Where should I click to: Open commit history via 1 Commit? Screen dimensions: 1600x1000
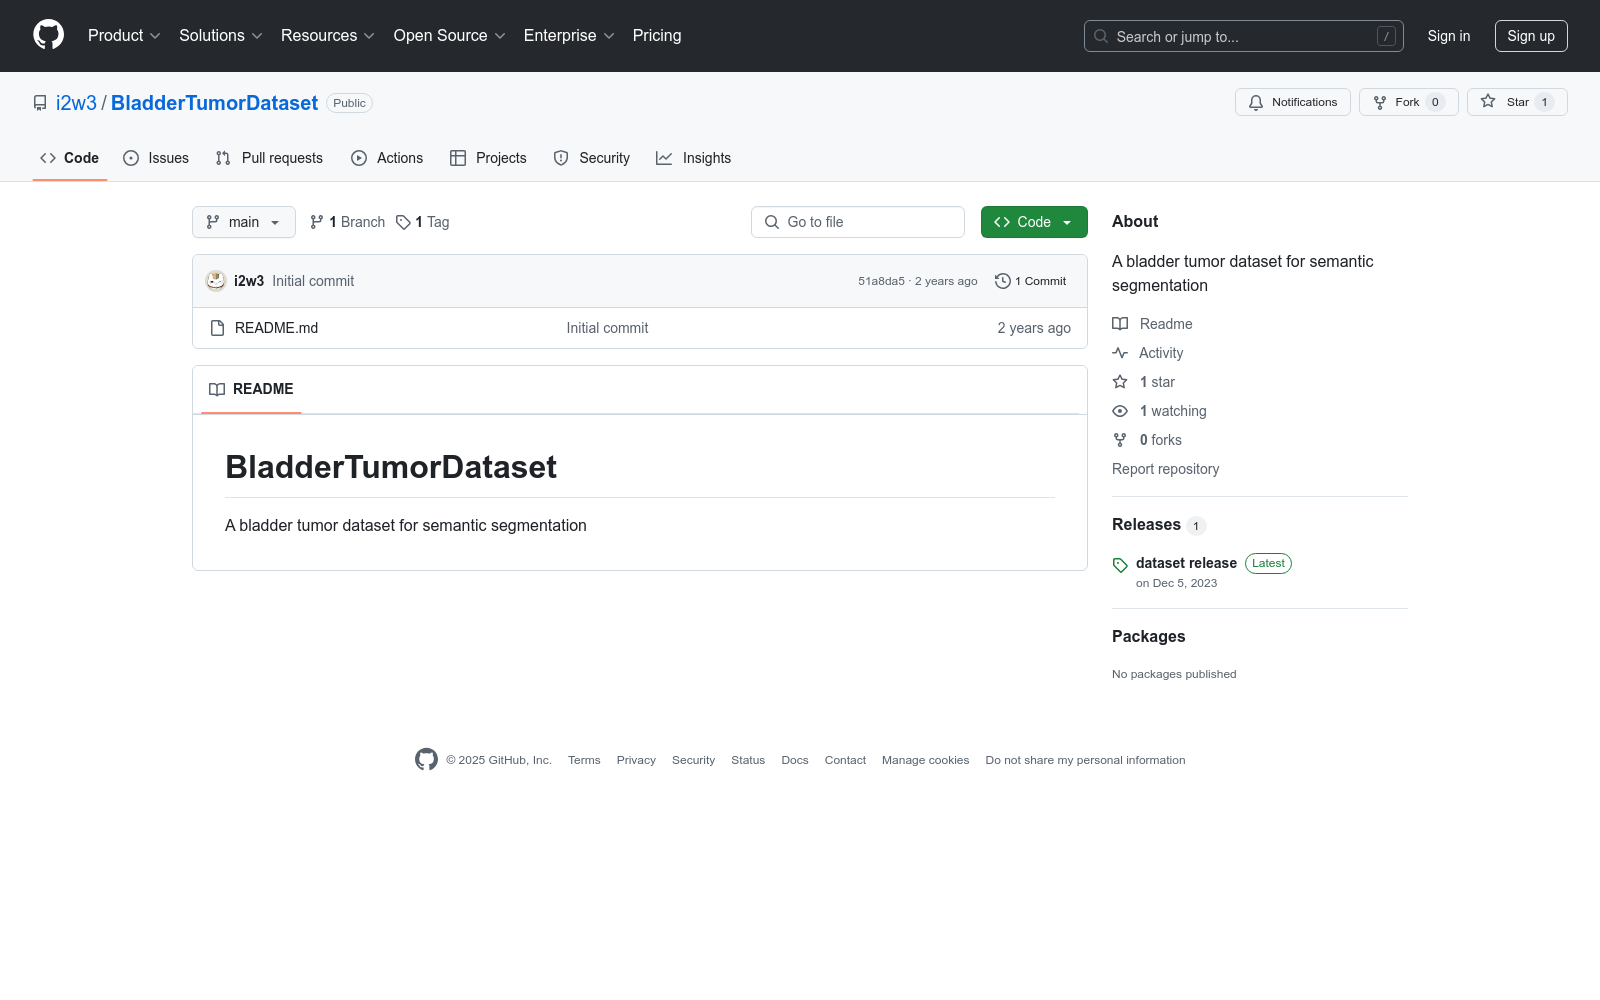coord(1031,281)
